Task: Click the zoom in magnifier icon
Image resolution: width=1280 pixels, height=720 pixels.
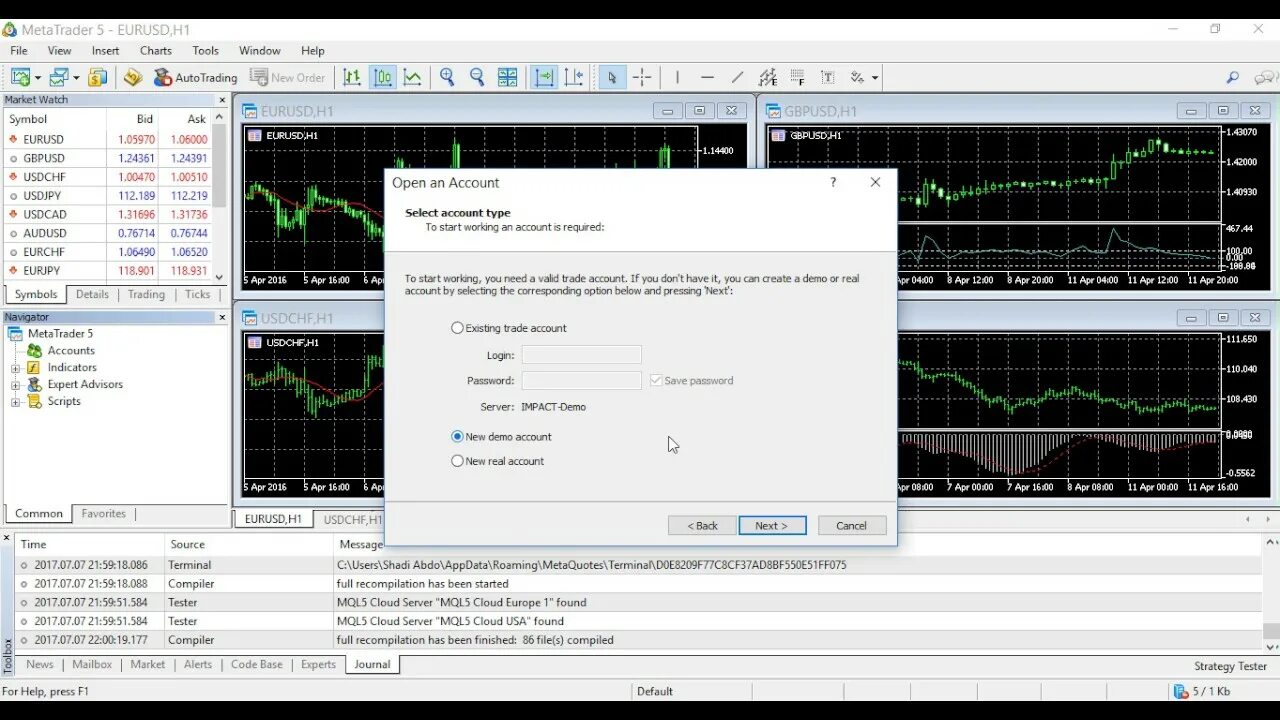Action: [447, 77]
